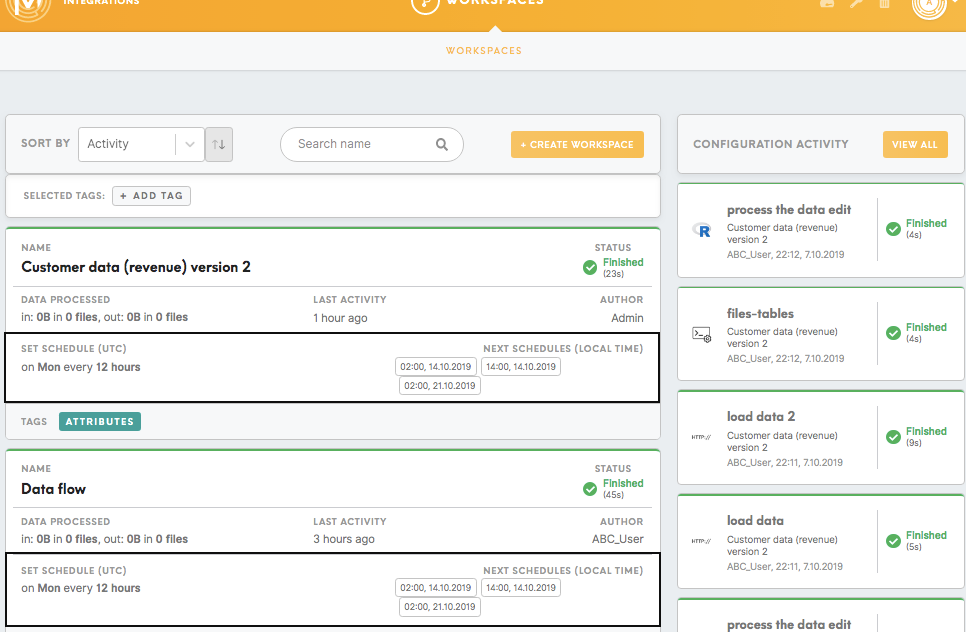Open the files-tables activity title
966x632 pixels.
tap(760, 314)
